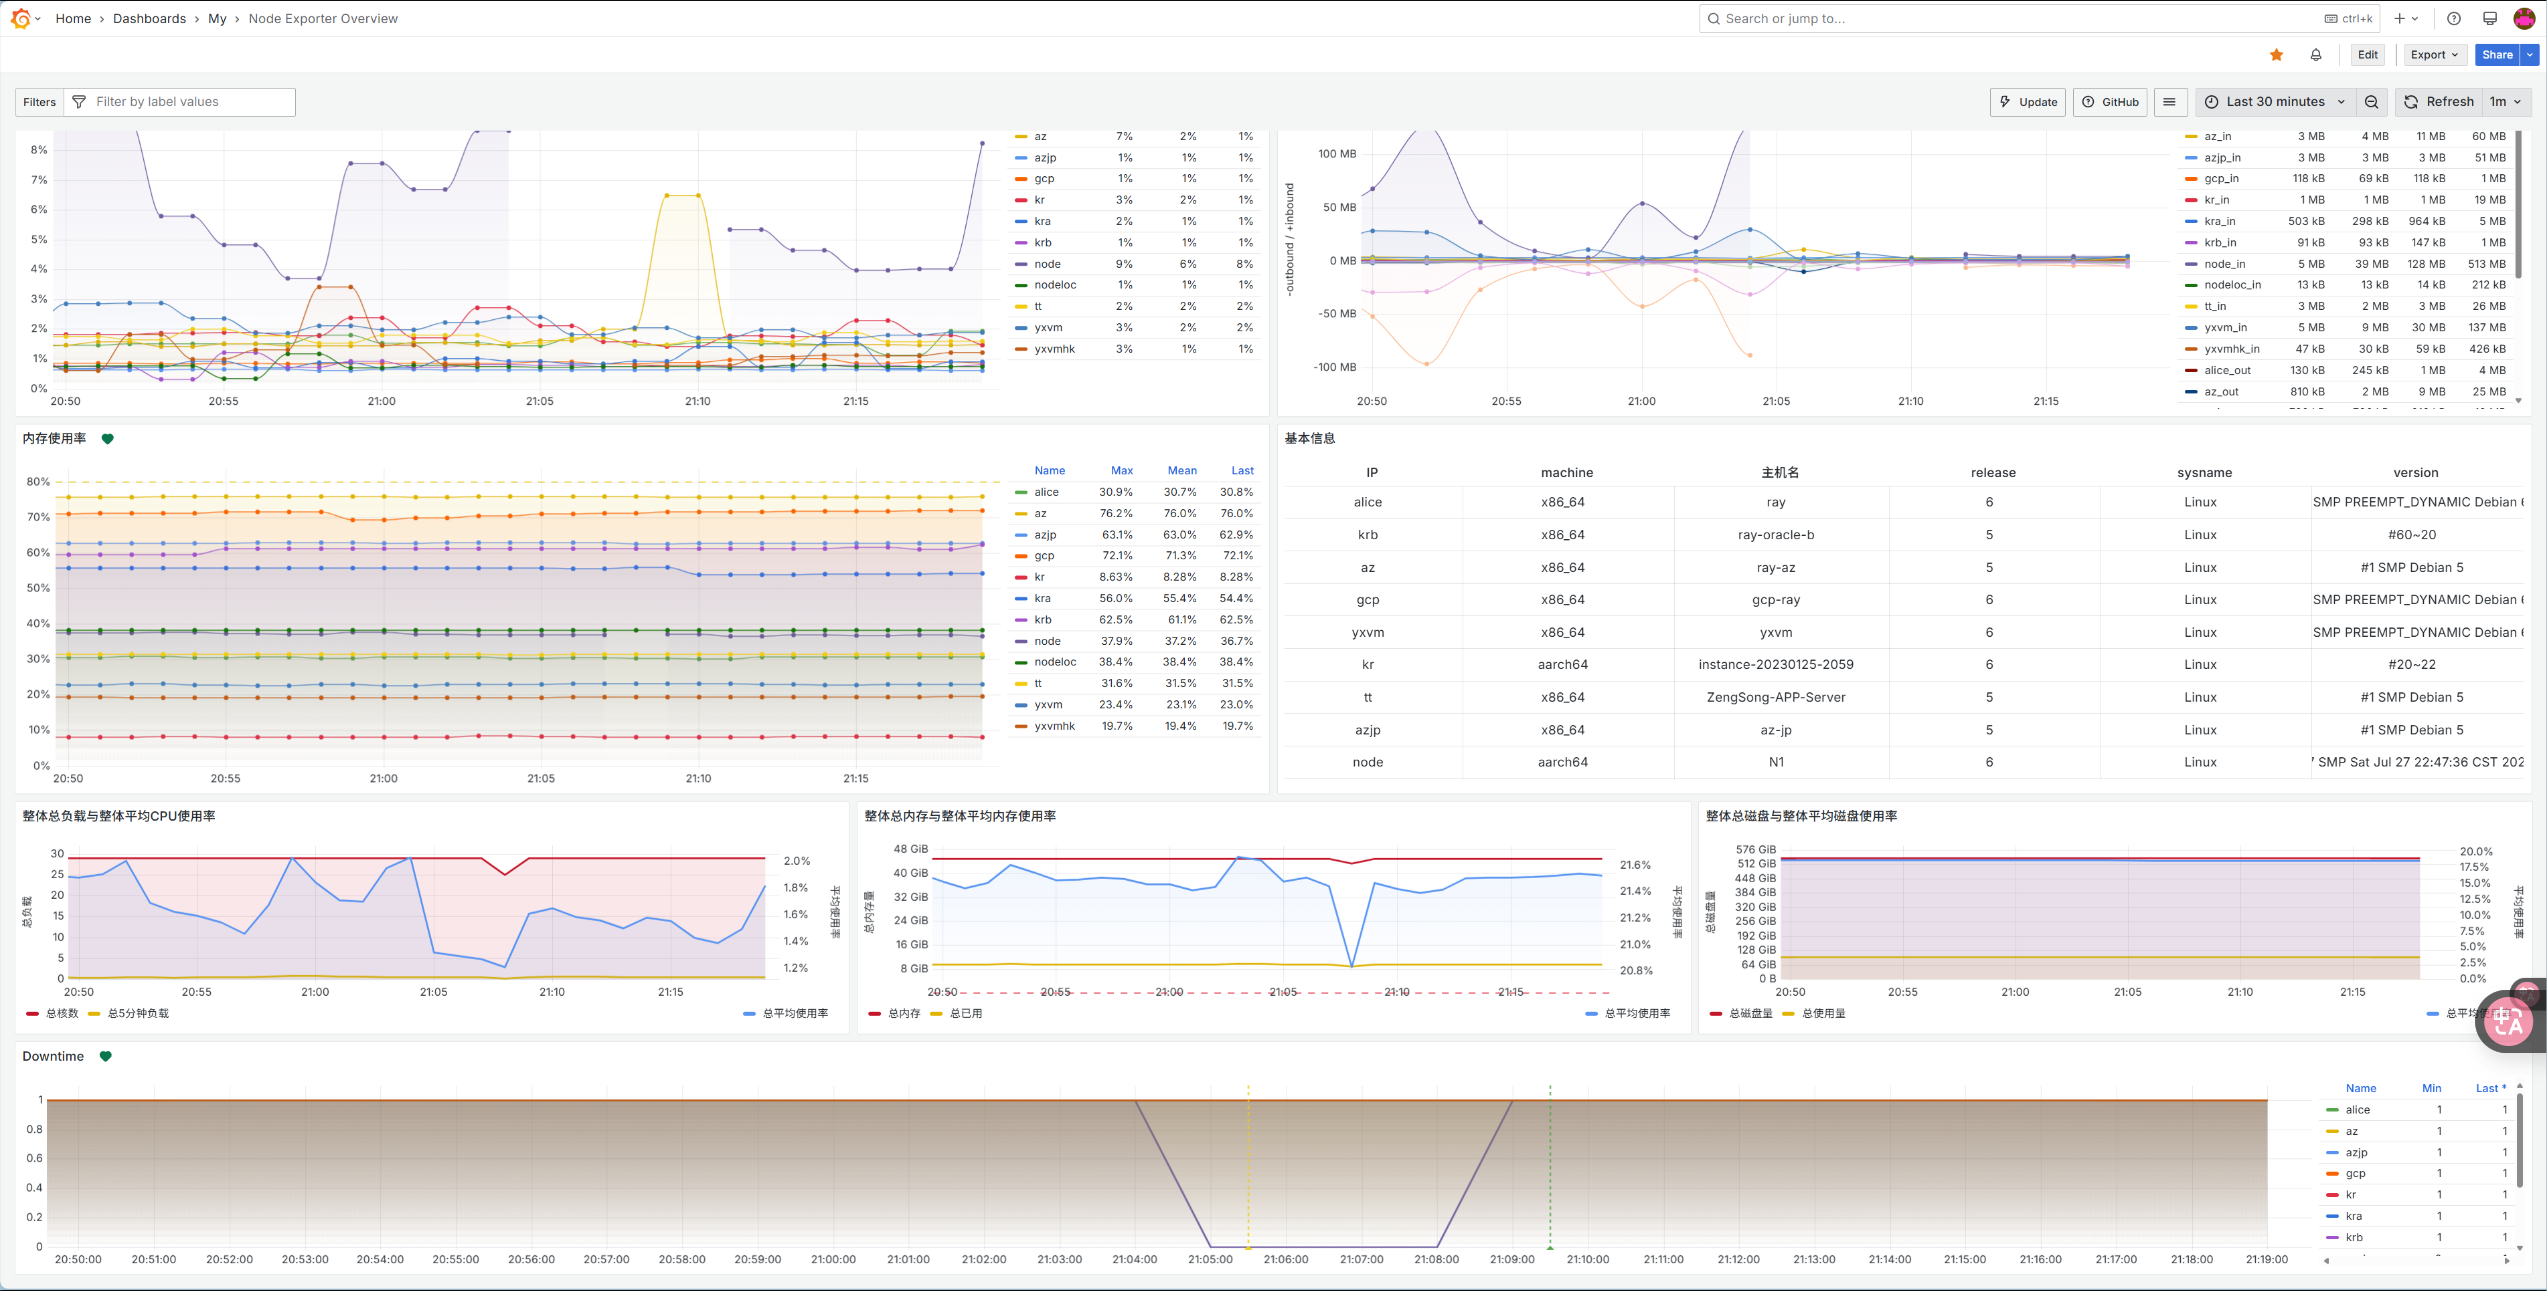
Task: Toggle 总平均使用率 in CPU load panel legend
Action: pyautogui.click(x=795, y=1014)
